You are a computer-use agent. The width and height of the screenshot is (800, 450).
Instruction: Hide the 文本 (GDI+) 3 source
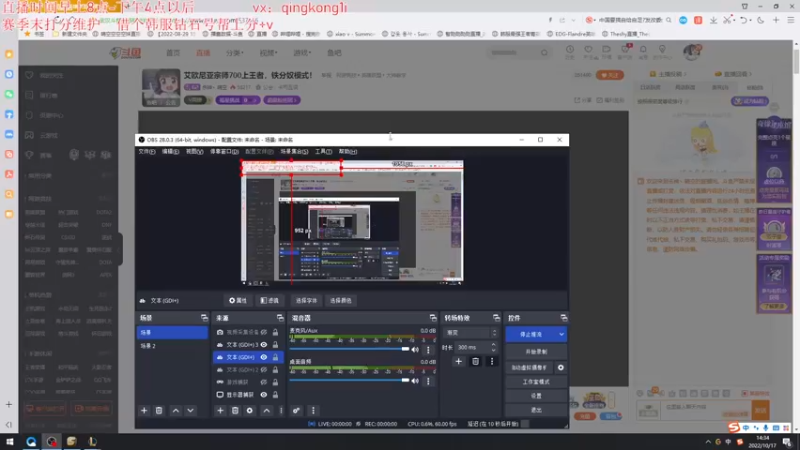pos(264,345)
